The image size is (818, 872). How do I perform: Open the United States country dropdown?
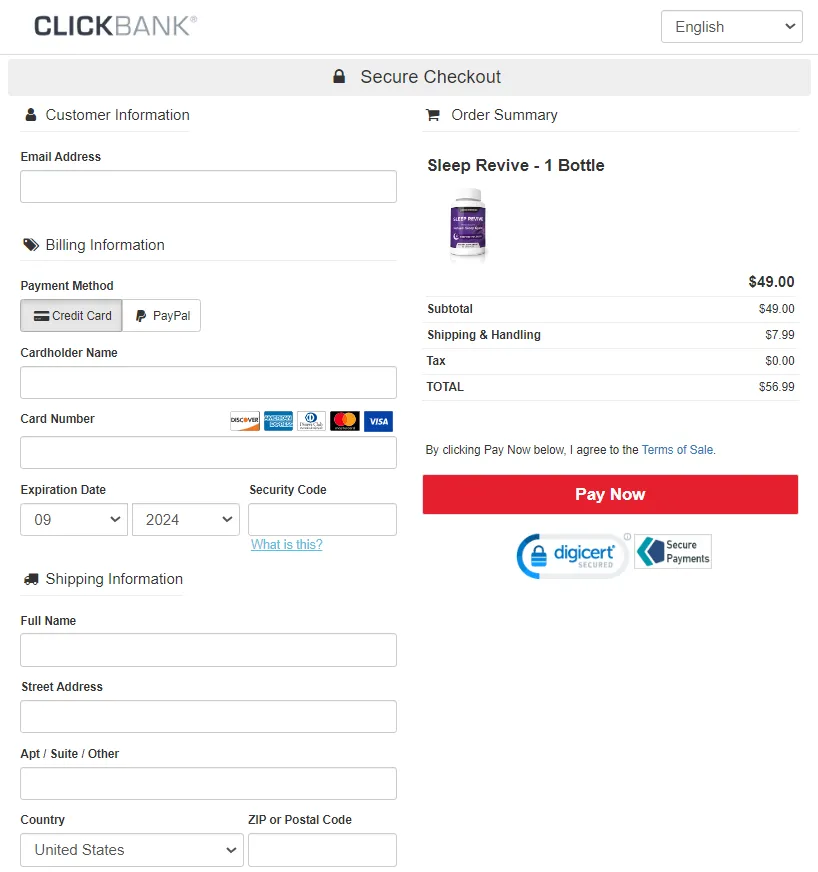tap(132, 850)
